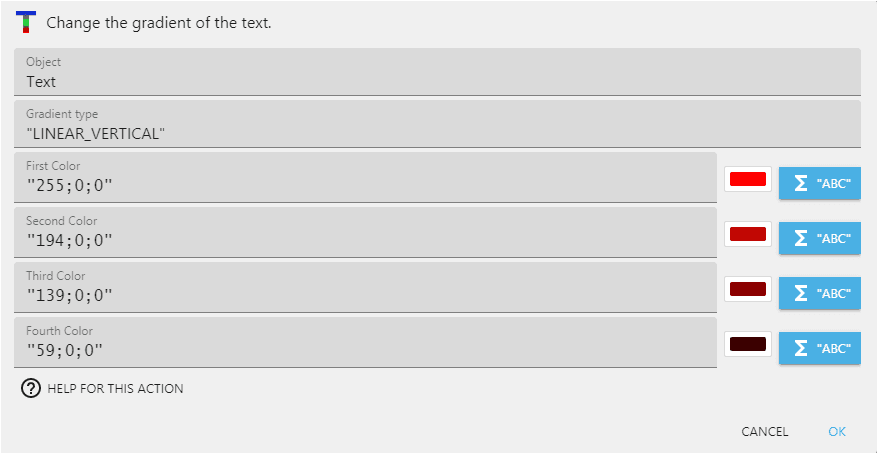Confirm with the OK button

[837, 432]
